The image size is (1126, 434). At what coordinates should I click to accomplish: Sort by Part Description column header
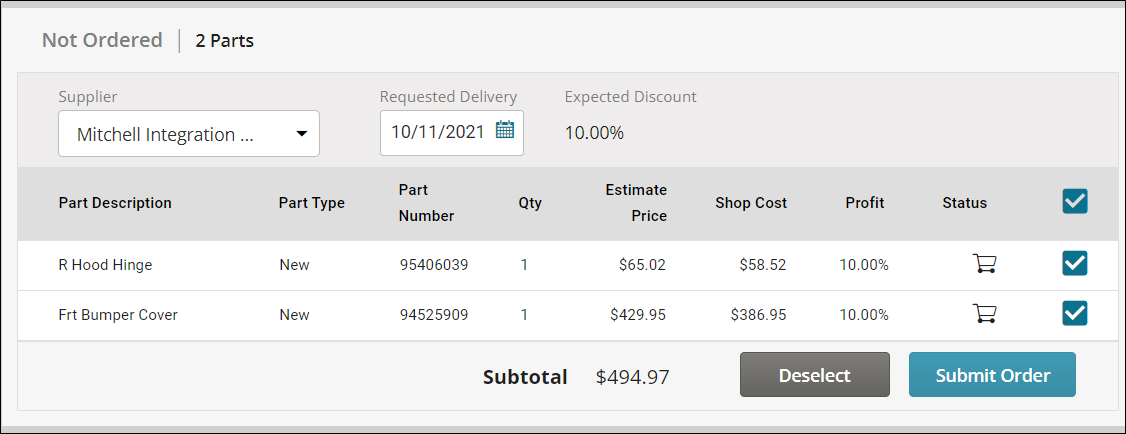(x=115, y=203)
